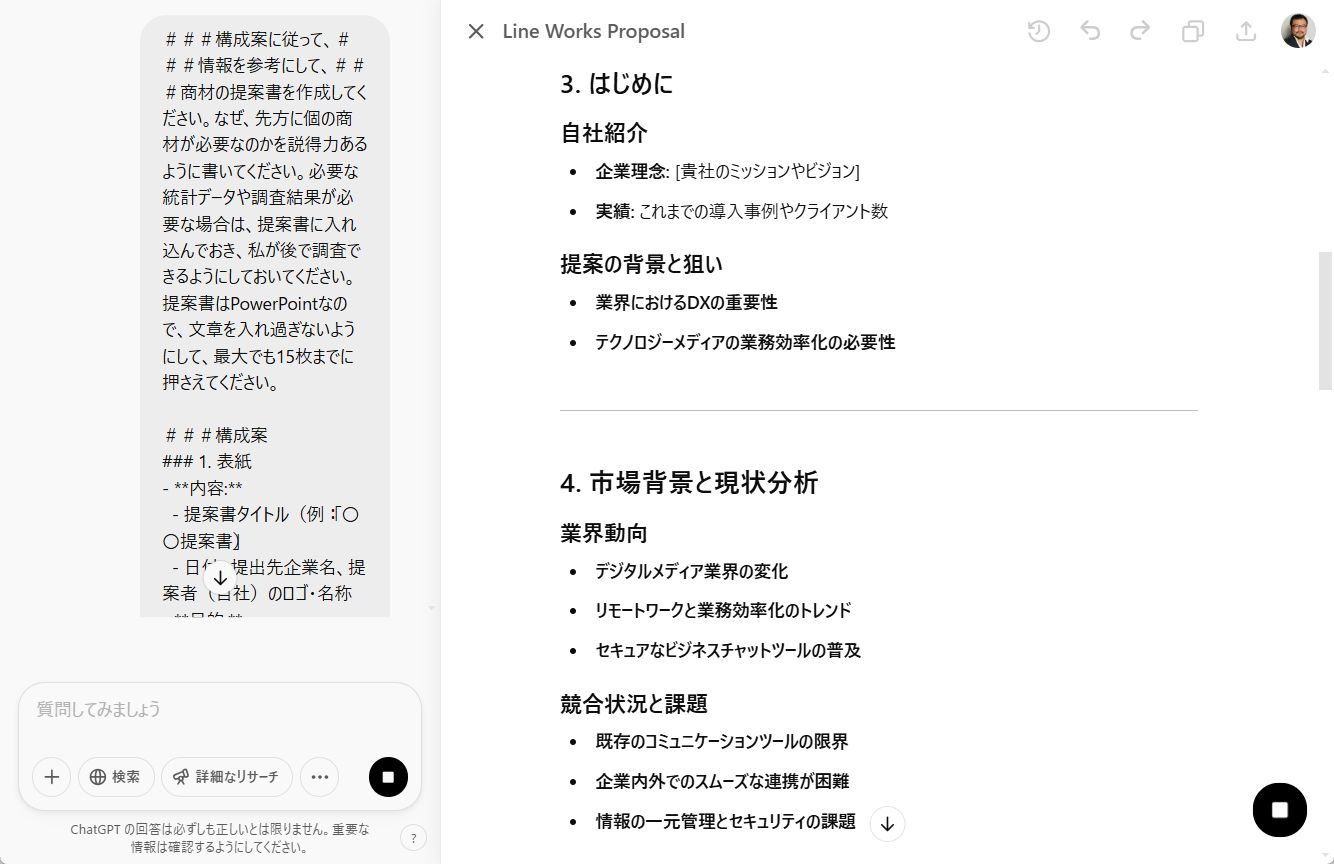Open the more tools ellipsis menu
Image resolution: width=1334 pixels, height=864 pixels.
pyautogui.click(x=320, y=777)
